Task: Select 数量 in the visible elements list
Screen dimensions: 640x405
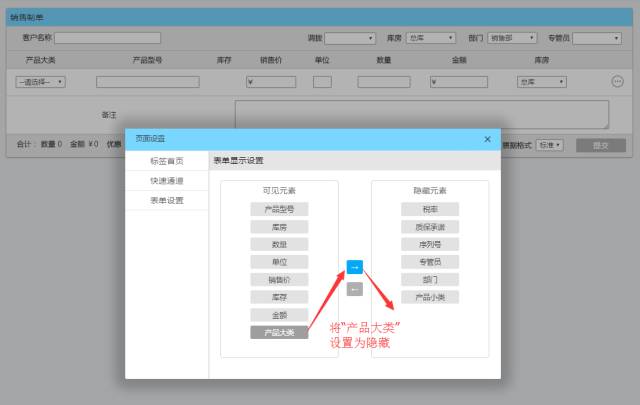Action: click(279, 245)
